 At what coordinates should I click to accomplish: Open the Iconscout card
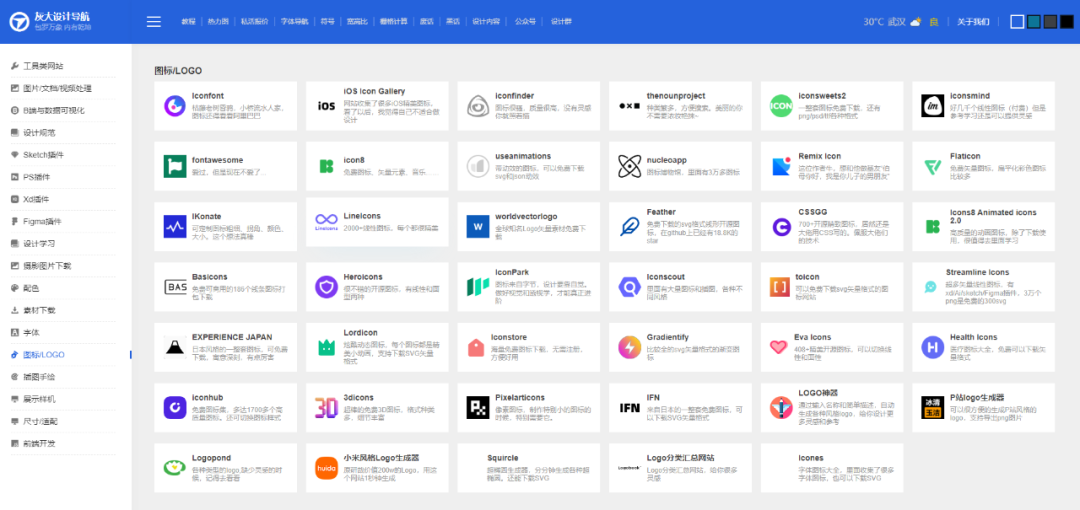coord(681,287)
